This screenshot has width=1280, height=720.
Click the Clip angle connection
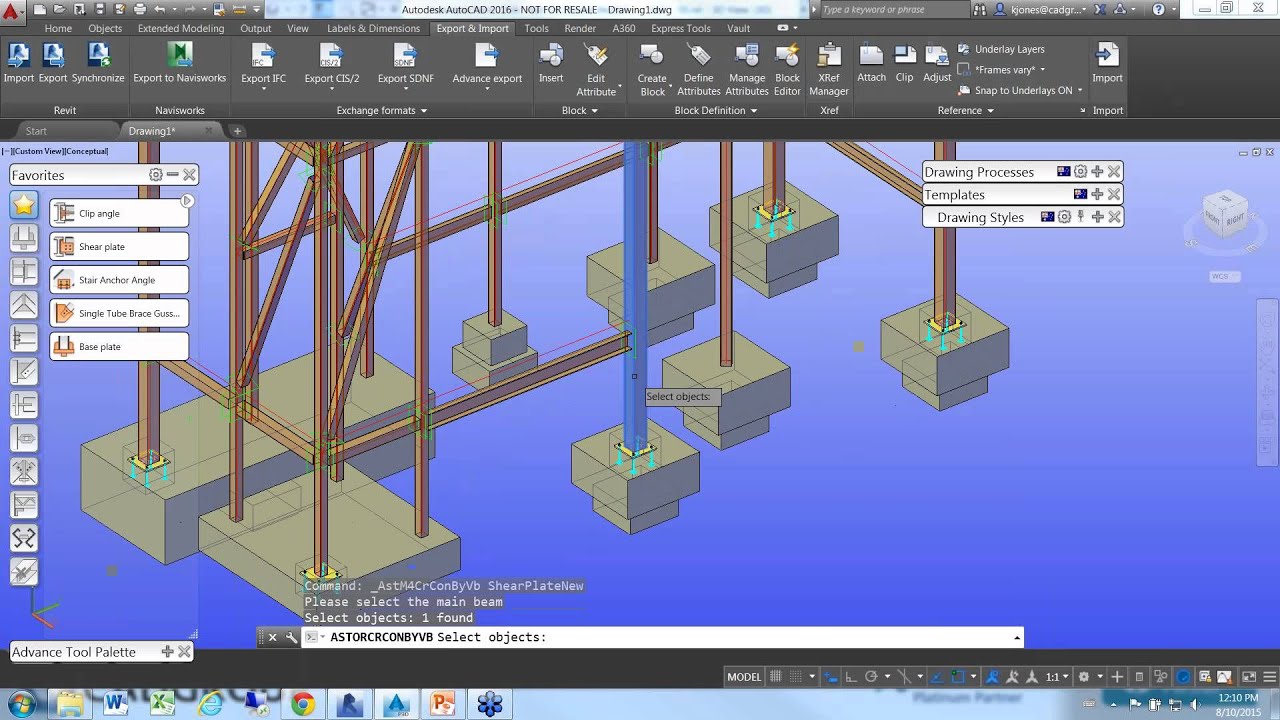coord(119,213)
